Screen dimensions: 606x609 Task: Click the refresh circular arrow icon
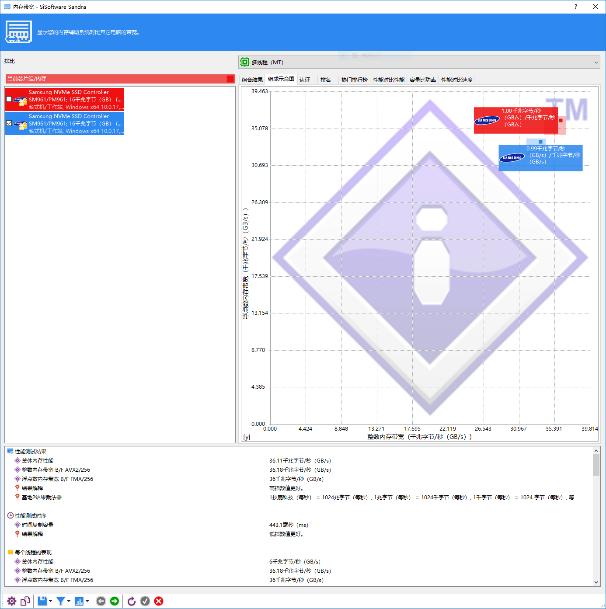pyautogui.click(x=131, y=601)
